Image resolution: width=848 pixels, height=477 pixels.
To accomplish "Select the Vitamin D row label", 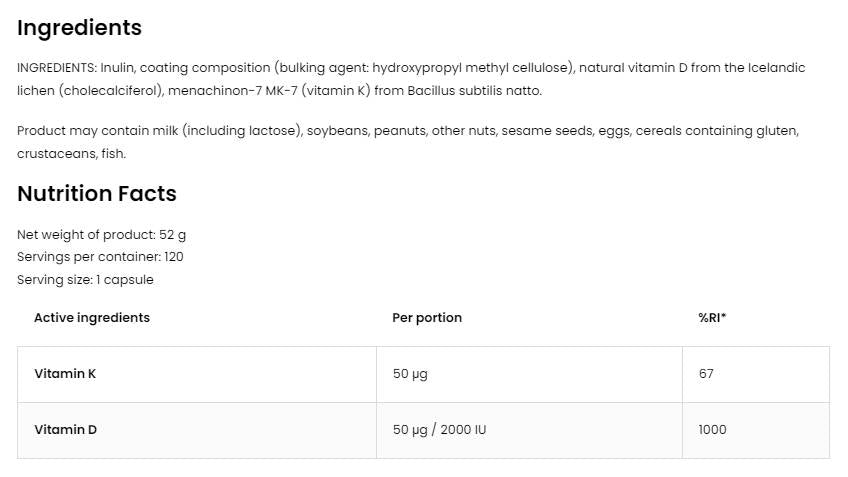I will point(66,430).
